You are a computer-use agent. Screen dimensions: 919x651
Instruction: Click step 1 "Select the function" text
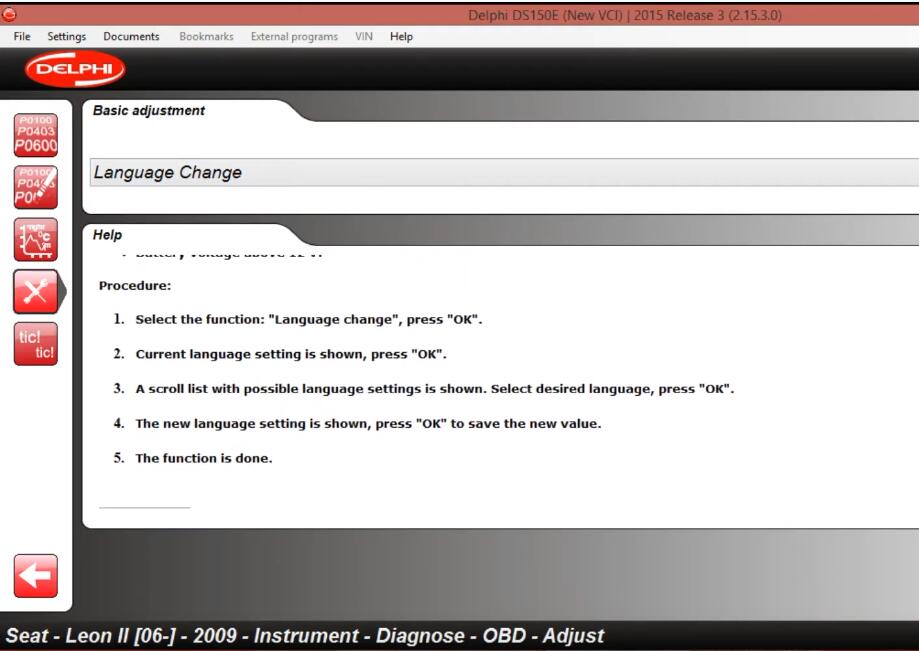309,319
